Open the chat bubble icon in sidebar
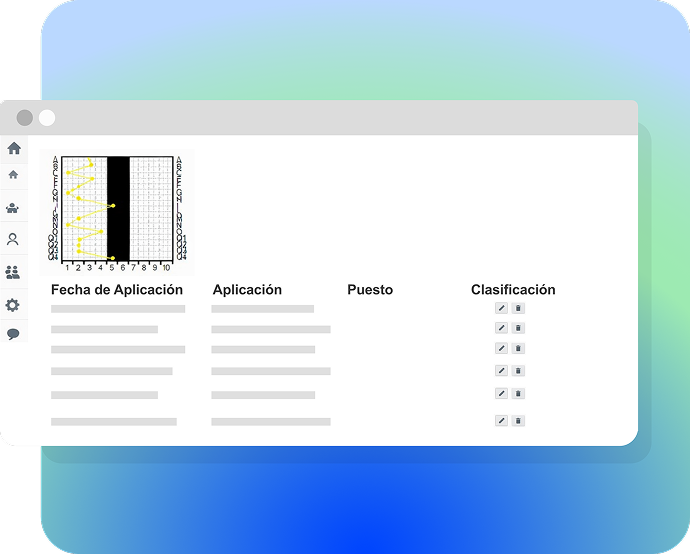This screenshot has width=690, height=554. pyautogui.click(x=13, y=334)
